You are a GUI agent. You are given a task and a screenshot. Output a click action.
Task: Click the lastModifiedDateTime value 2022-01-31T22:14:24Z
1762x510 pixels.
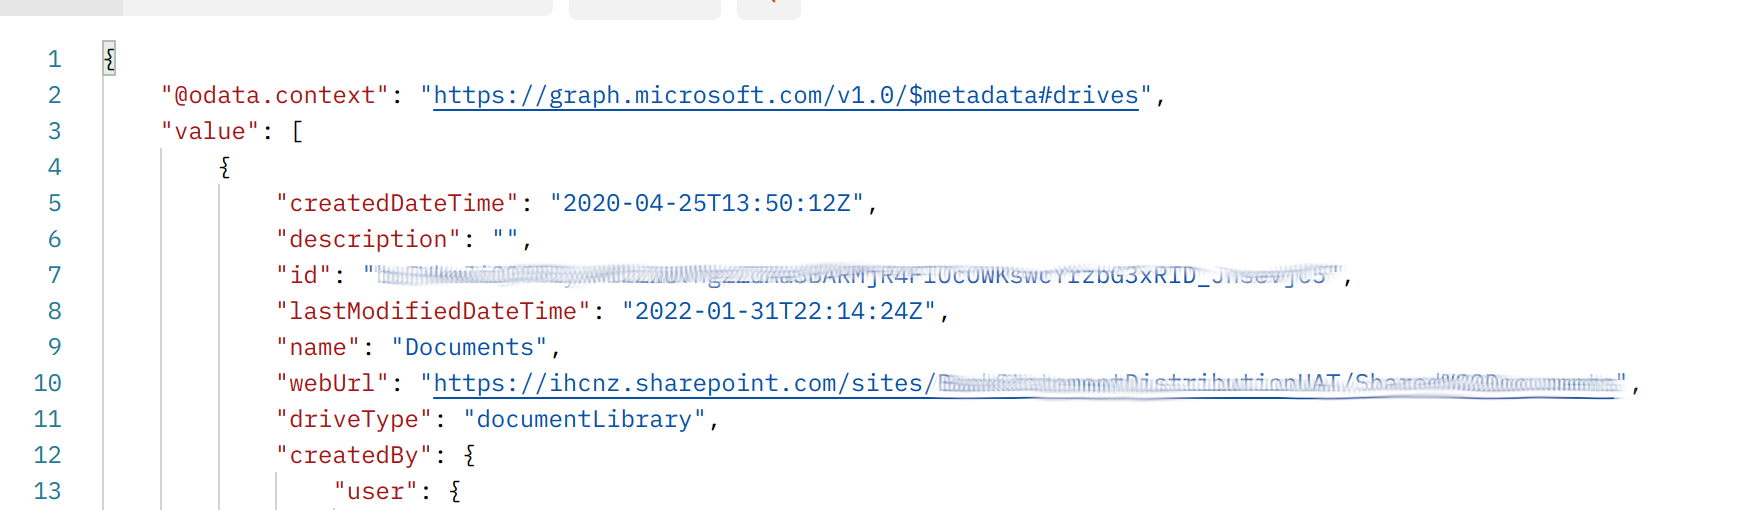pyautogui.click(x=778, y=311)
